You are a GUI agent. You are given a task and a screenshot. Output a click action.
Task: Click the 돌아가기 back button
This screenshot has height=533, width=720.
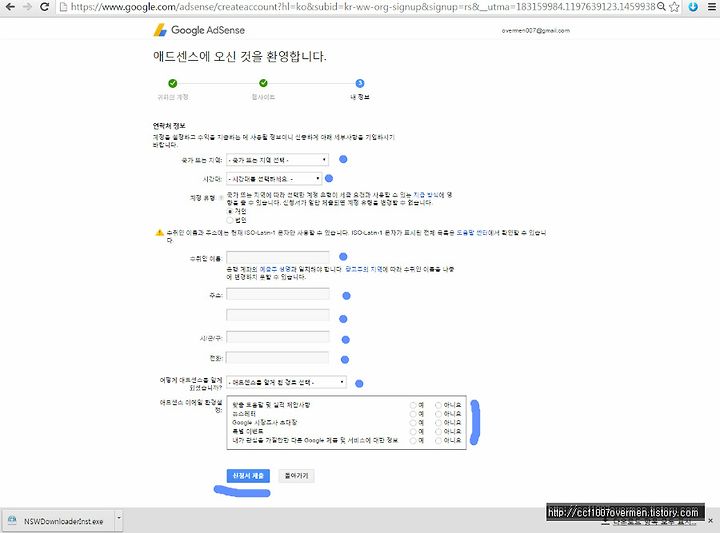click(x=296, y=476)
